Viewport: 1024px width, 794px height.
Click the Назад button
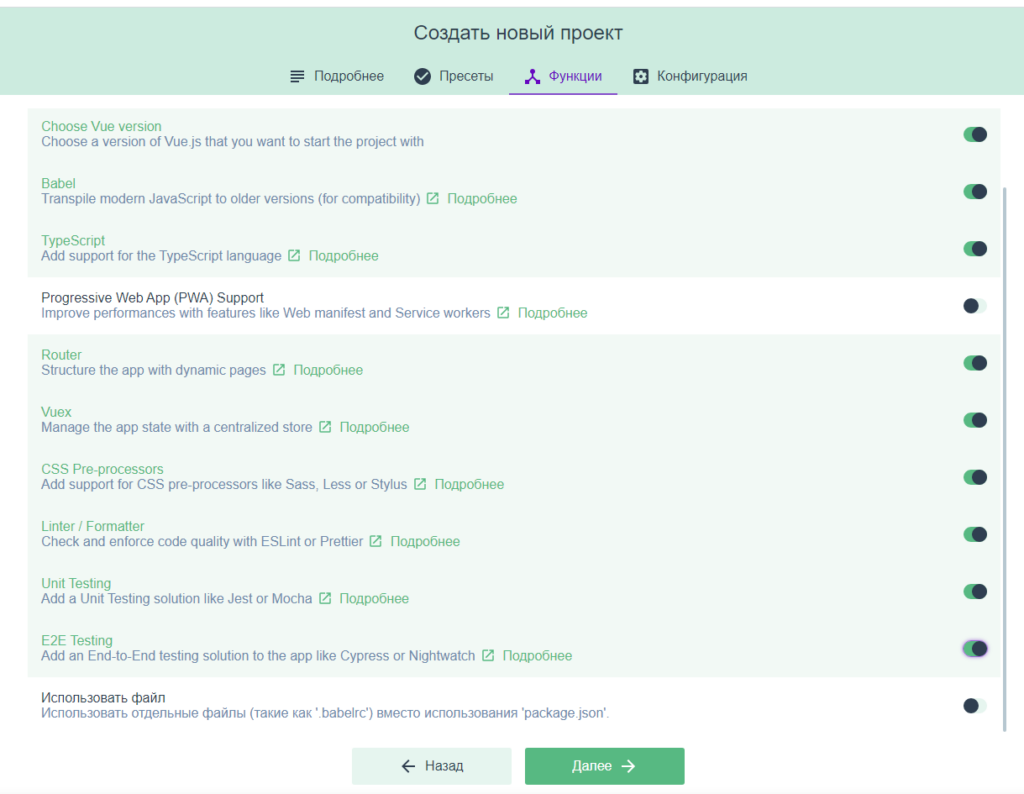pyautogui.click(x=432, y=766)
